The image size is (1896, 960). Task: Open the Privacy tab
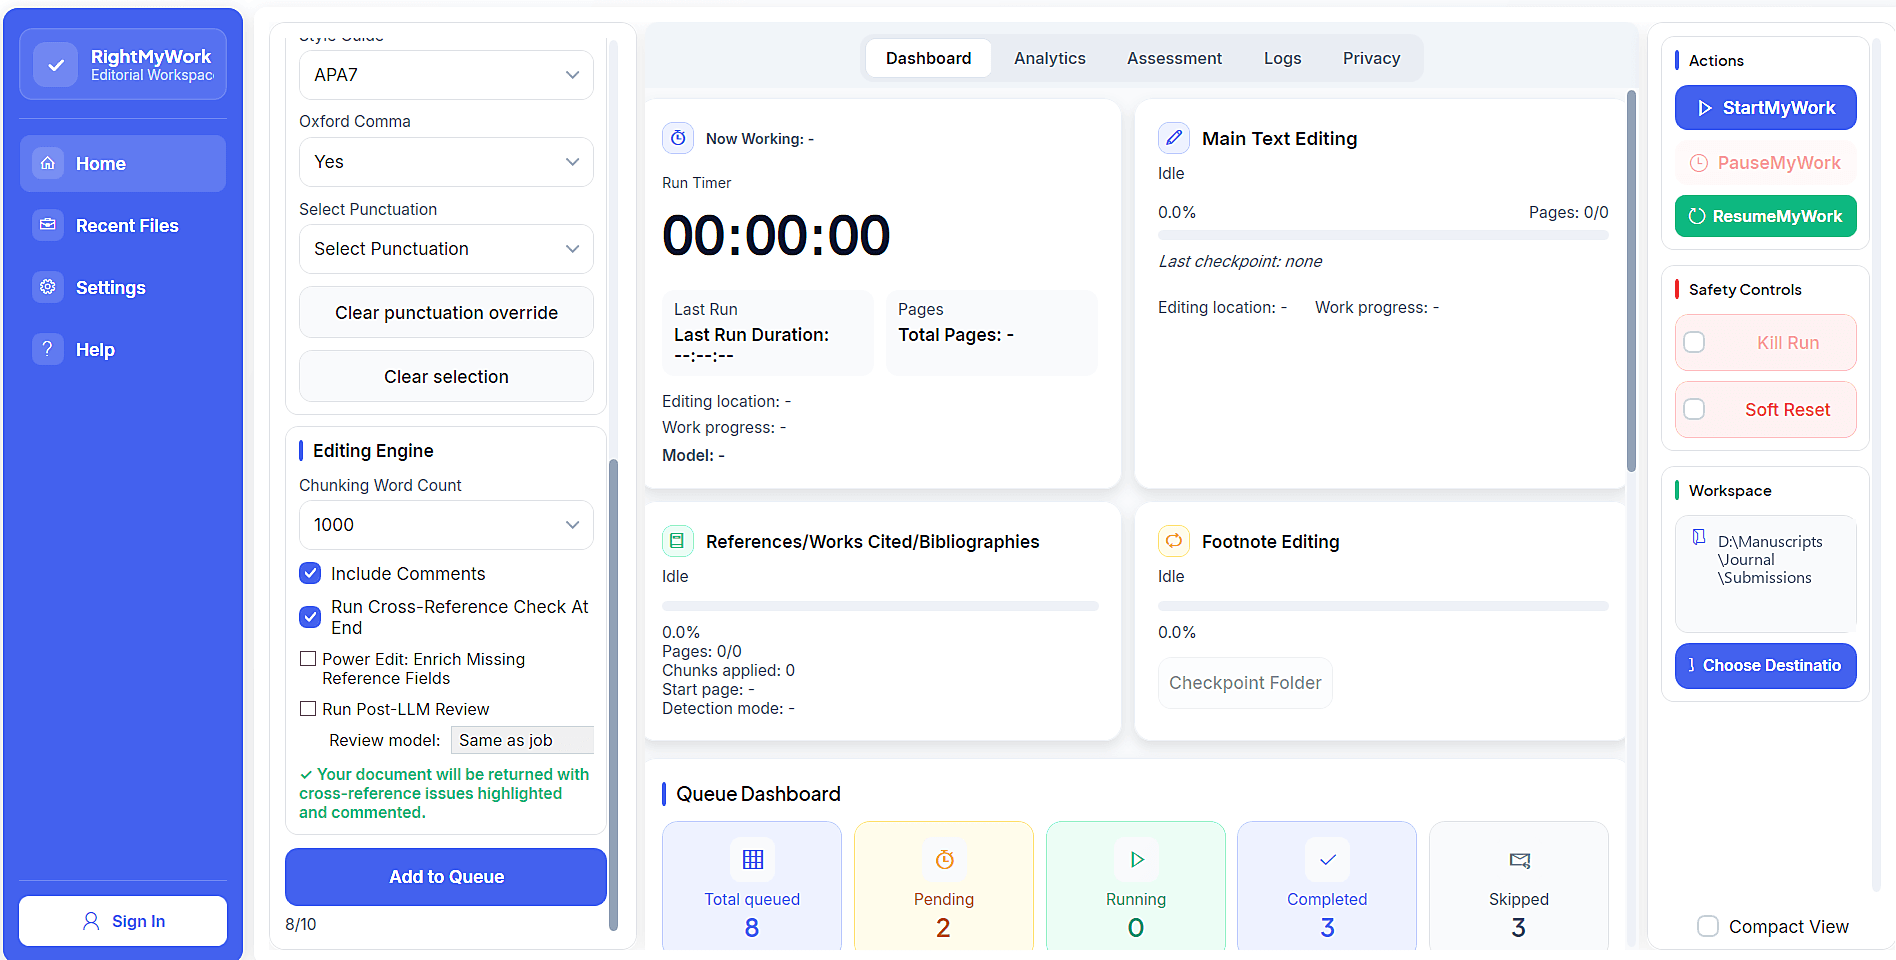click(x=1371, y=58)
